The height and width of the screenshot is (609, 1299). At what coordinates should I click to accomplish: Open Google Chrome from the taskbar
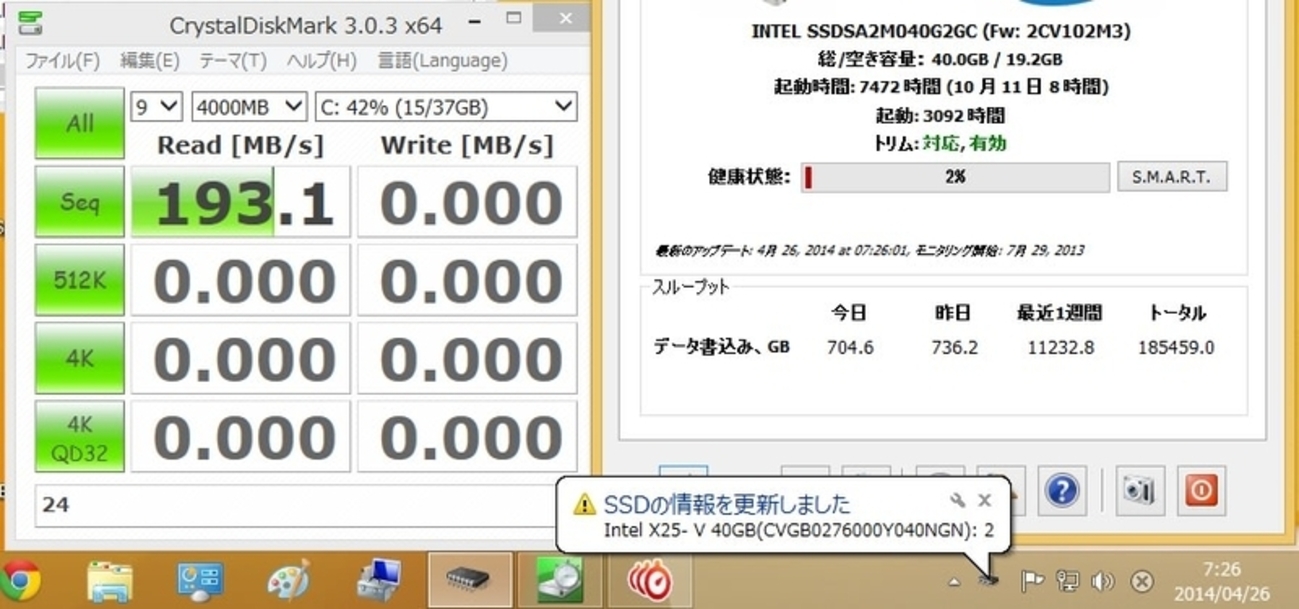pyautogui.click(x=21, y=580)
